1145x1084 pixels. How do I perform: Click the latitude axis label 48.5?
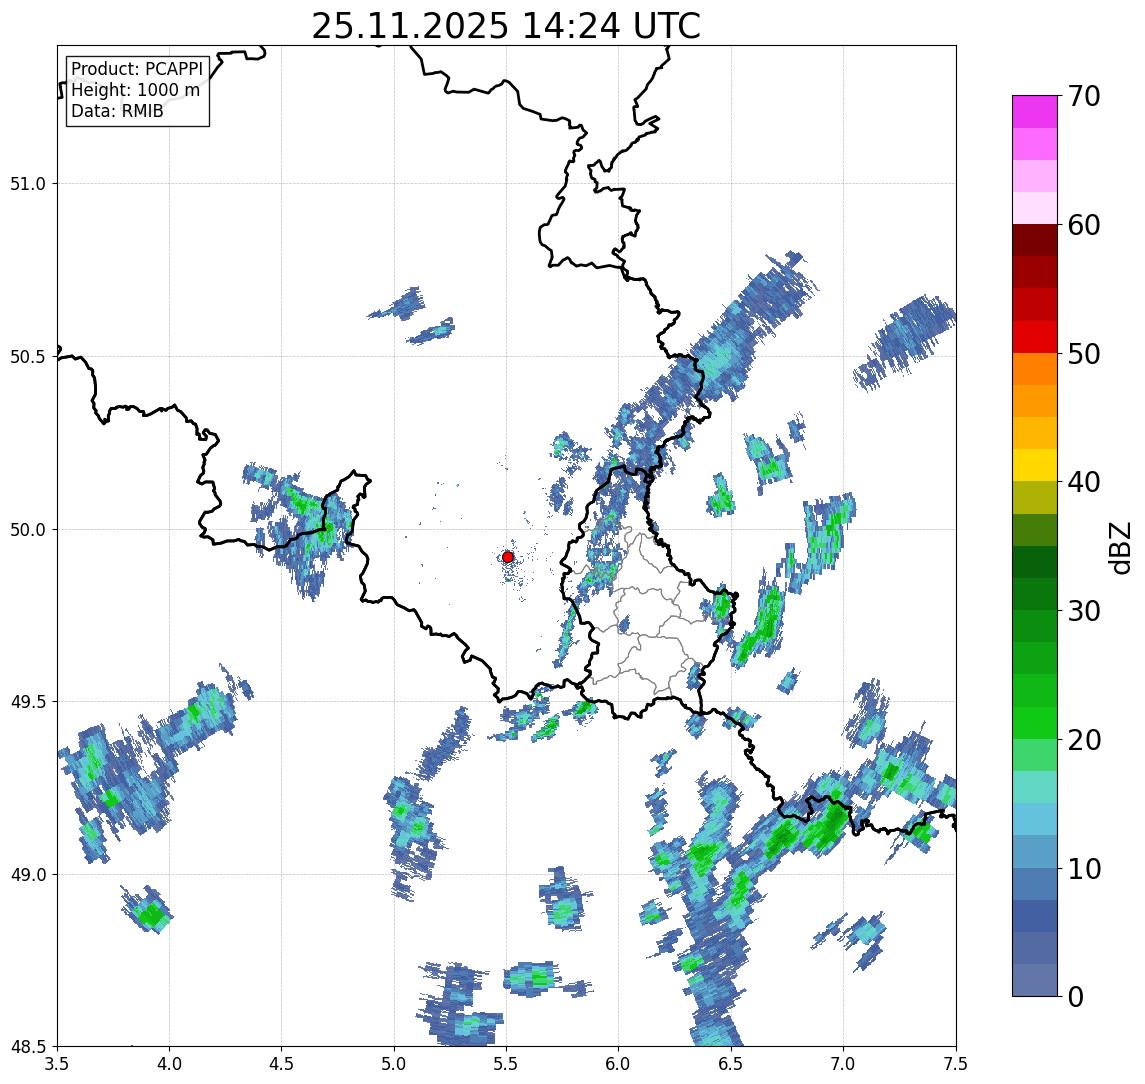28,1047
